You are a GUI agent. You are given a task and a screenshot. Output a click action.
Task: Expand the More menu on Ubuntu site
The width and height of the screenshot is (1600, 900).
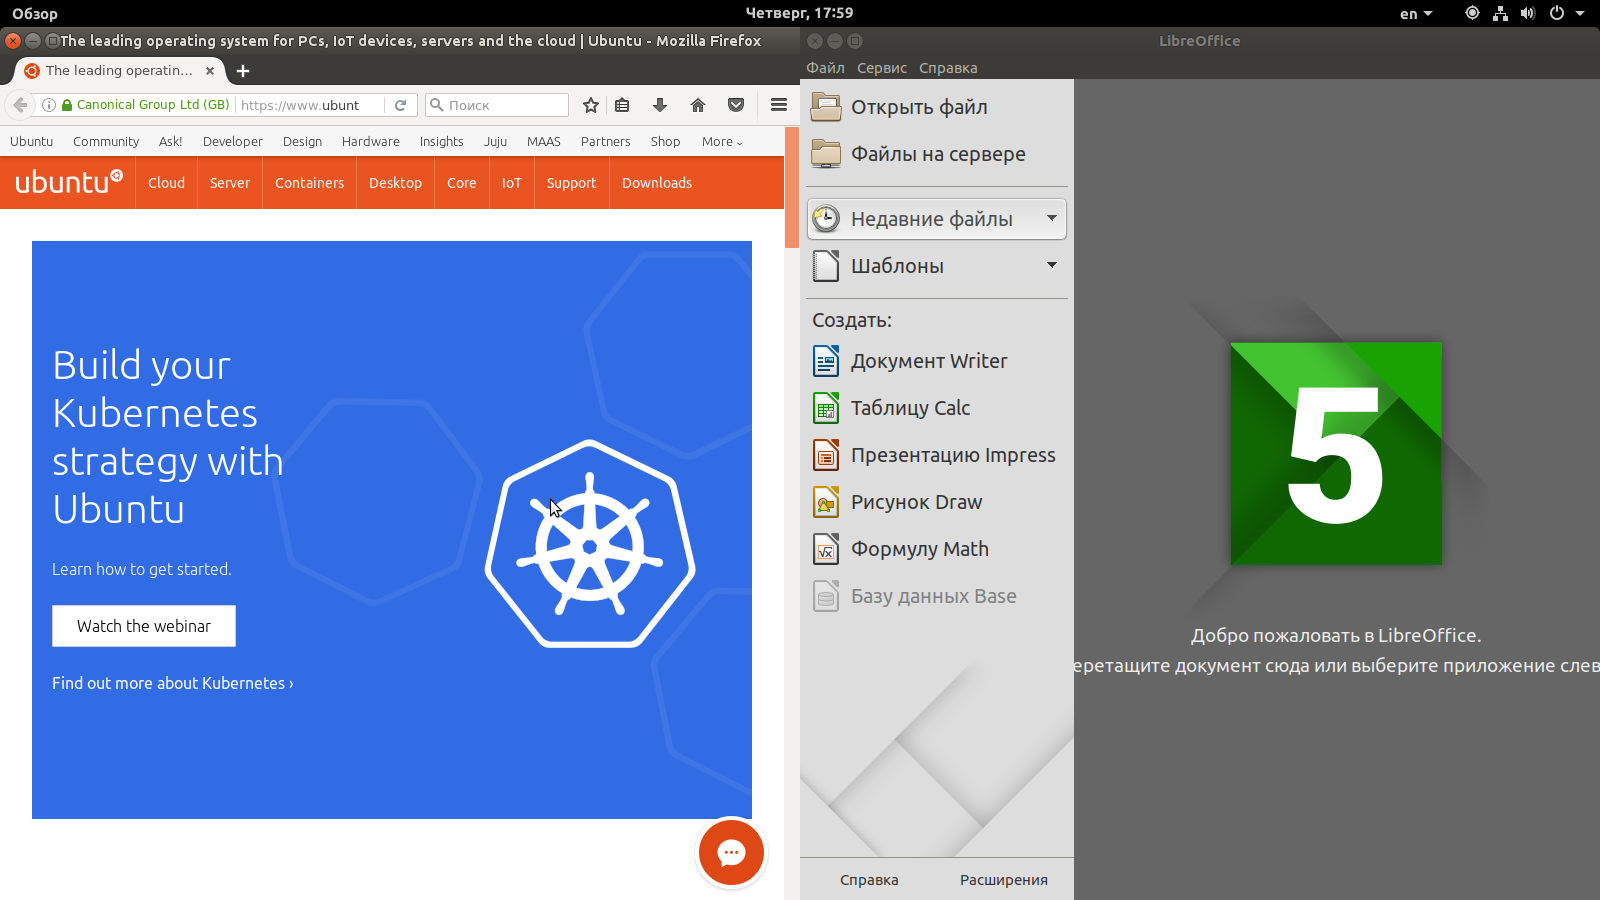(722, 142)
